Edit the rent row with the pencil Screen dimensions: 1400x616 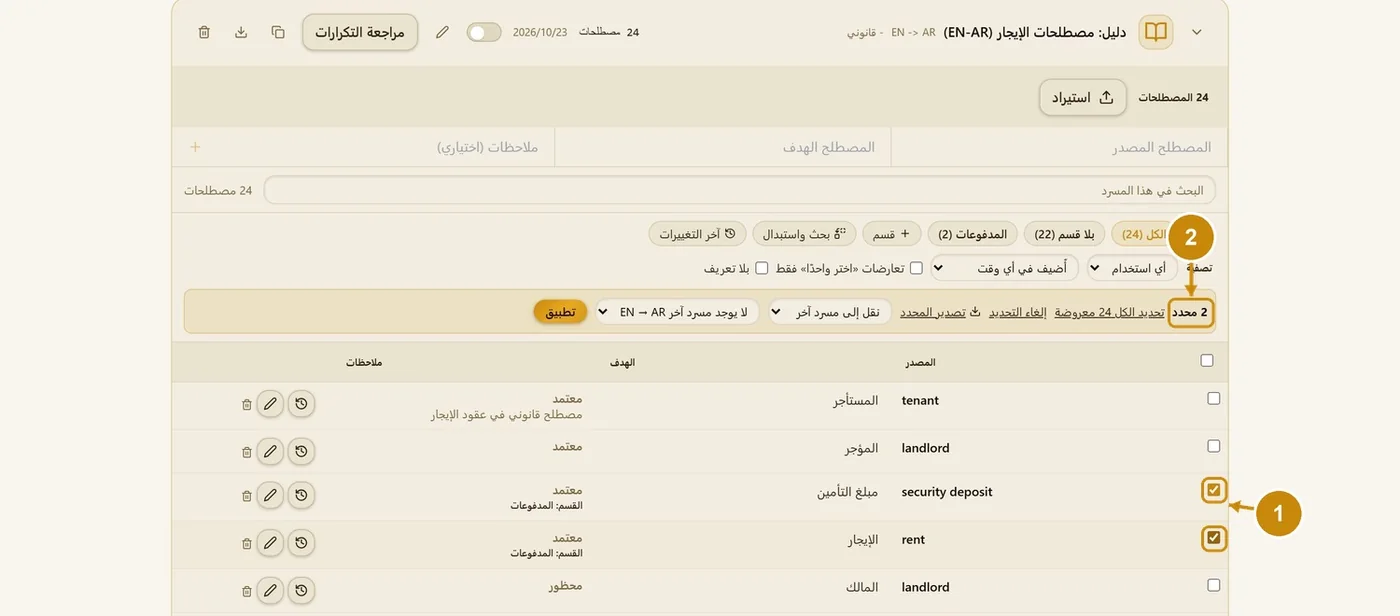point(270,543)
